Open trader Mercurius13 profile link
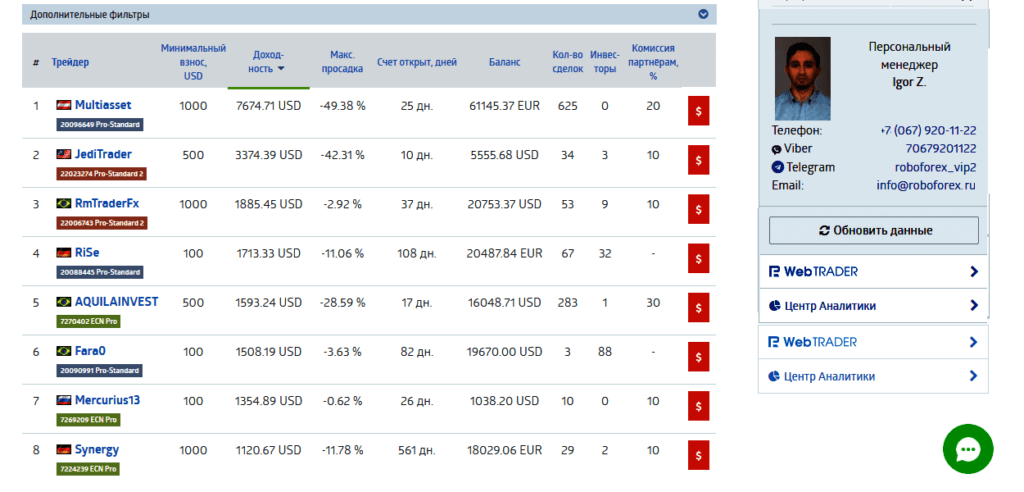The width and height of the screenshot is (1024, 492). (x=107, y=400)
